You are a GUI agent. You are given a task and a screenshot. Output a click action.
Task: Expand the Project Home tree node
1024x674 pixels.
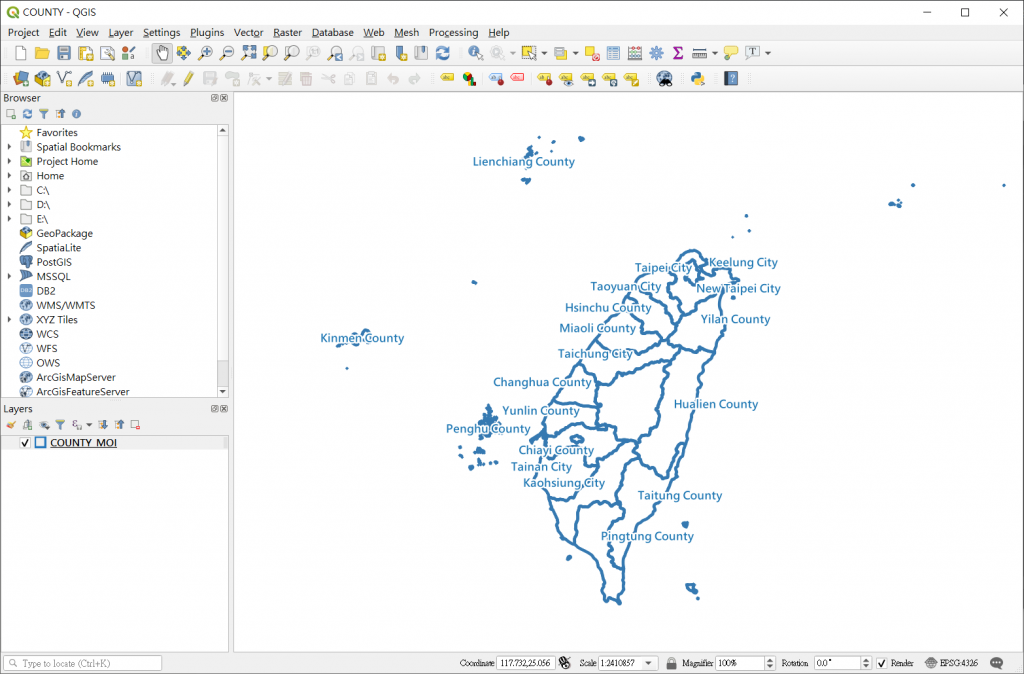[x=9, y=161]
